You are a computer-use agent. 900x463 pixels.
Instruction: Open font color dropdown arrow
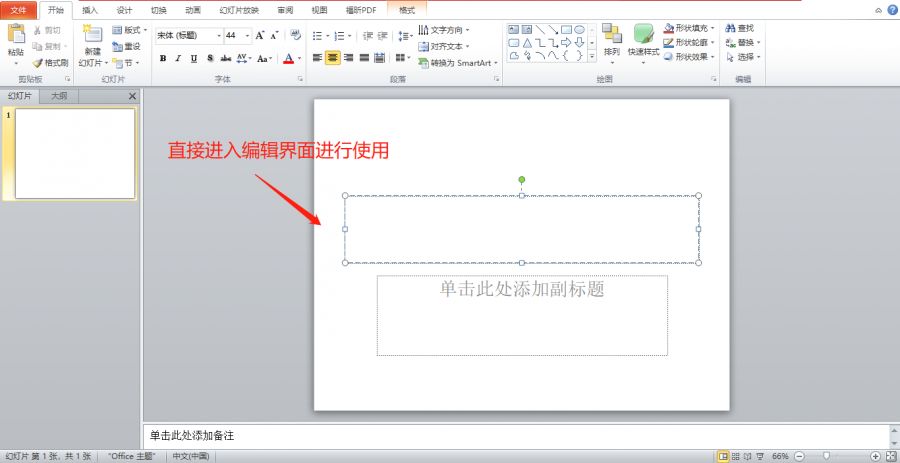click(299, 58)
